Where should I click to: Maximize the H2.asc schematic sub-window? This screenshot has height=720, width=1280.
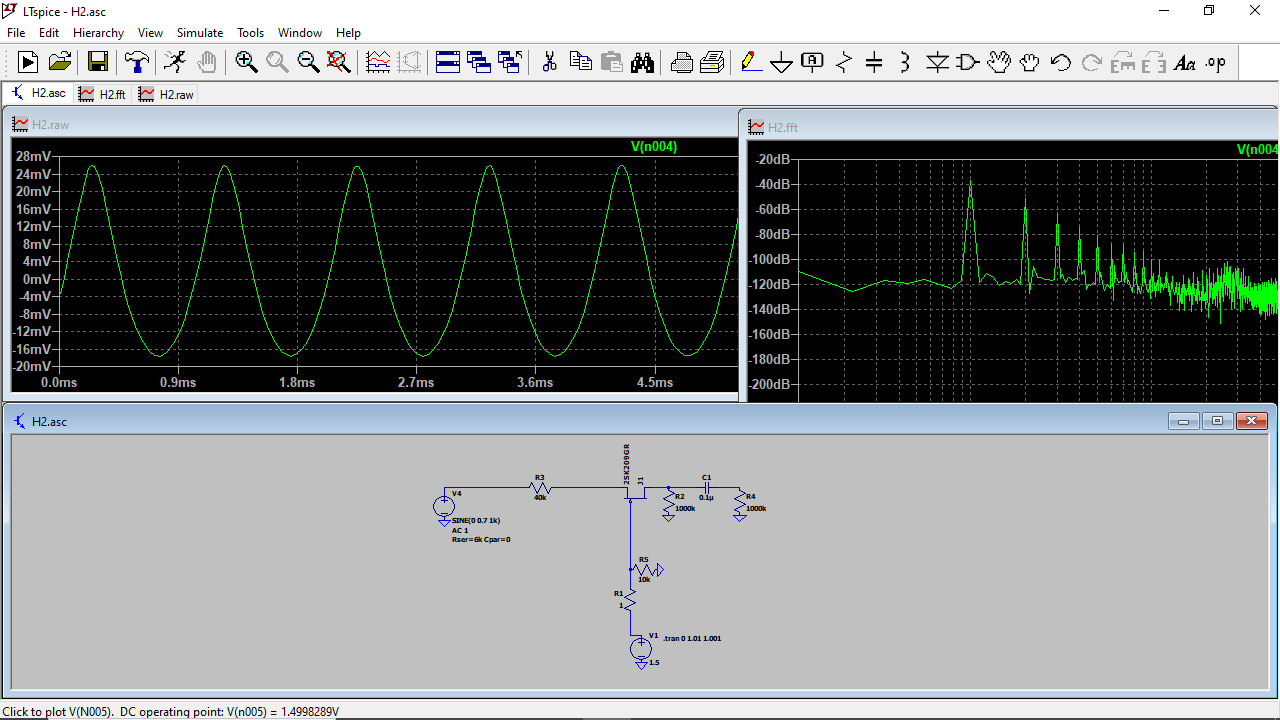(x=1217, y=421)
